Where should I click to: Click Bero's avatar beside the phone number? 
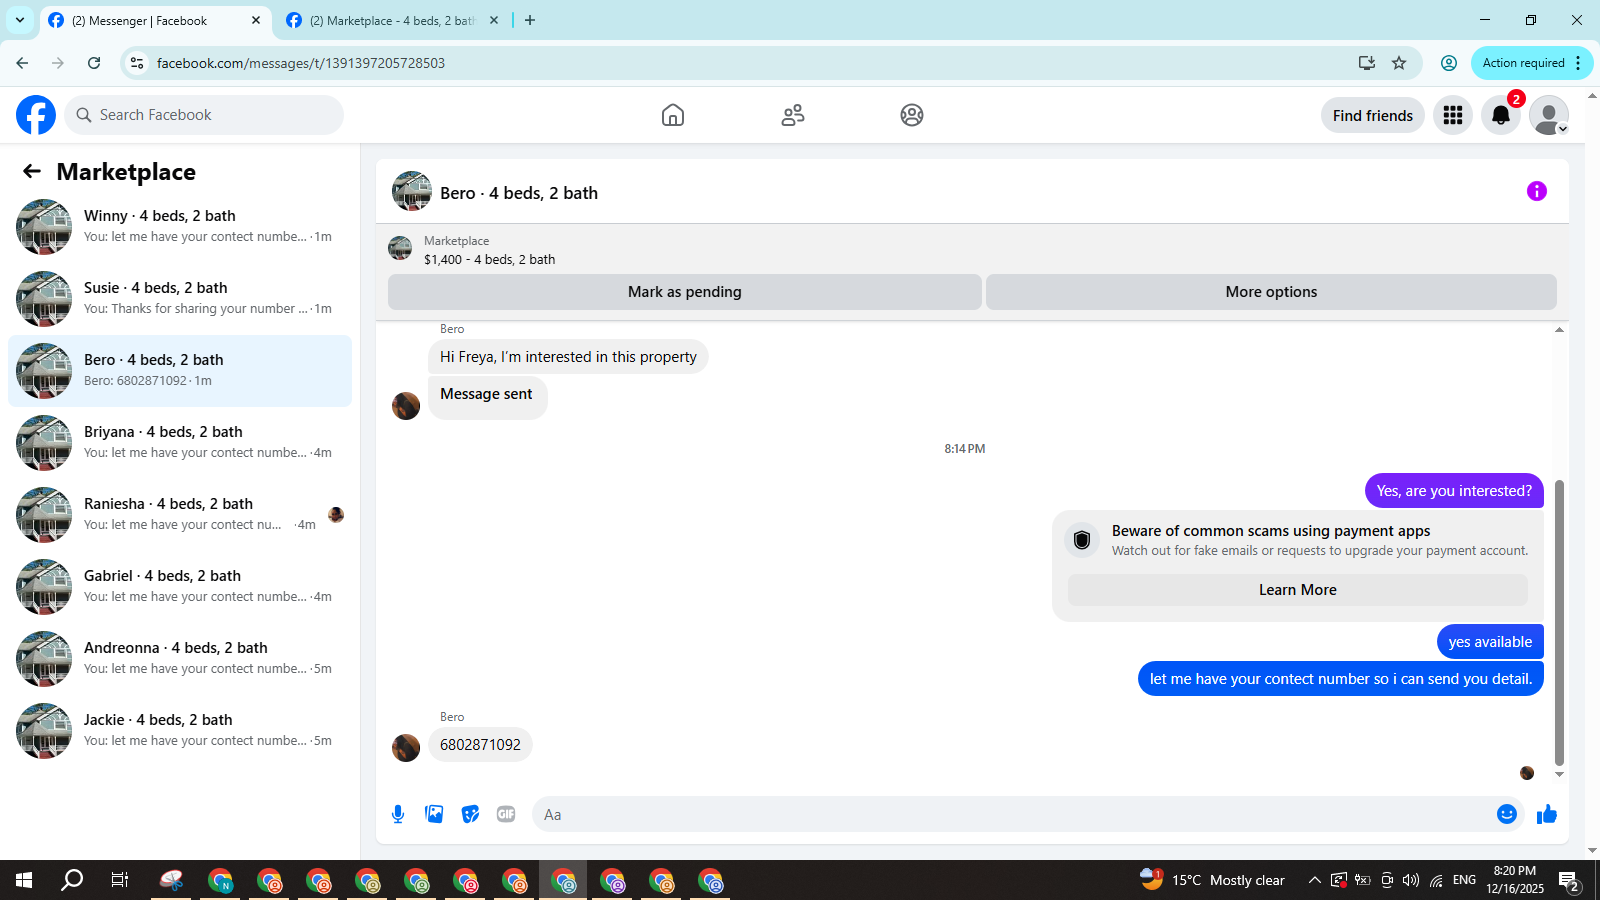(406, 748)
